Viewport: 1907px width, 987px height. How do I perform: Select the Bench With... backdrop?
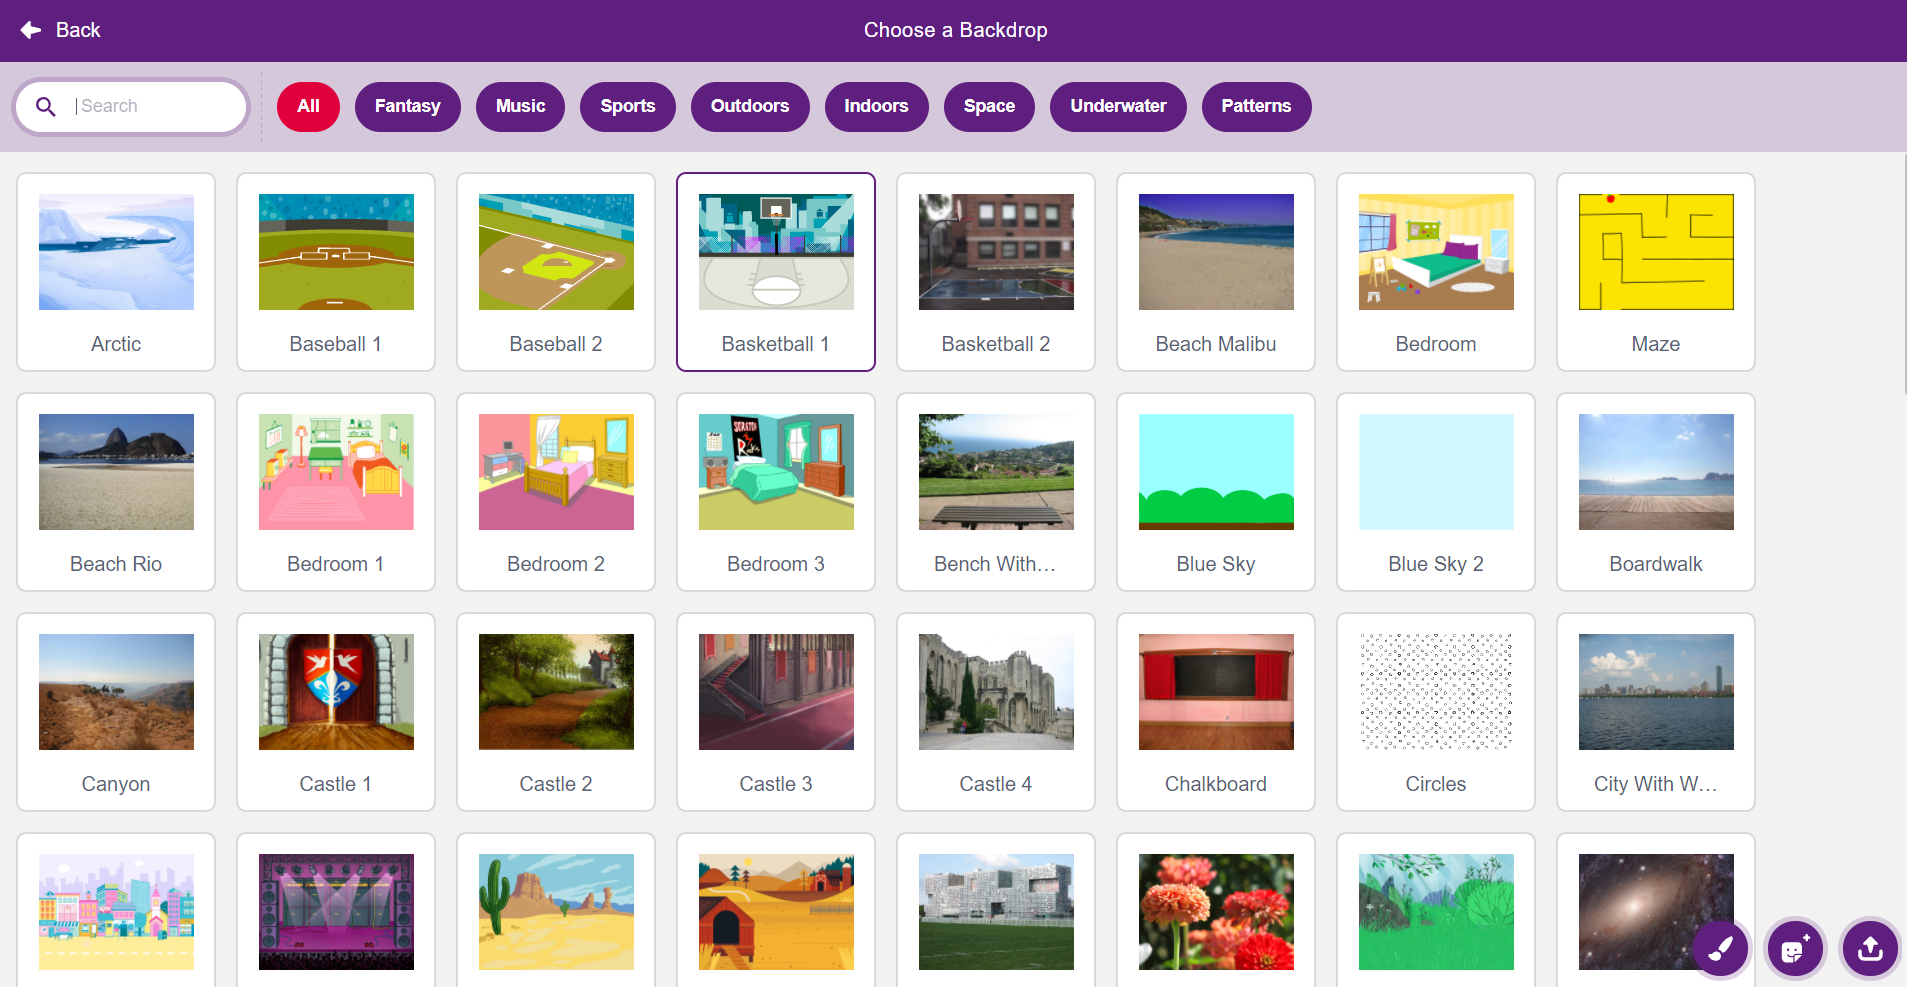996,492
